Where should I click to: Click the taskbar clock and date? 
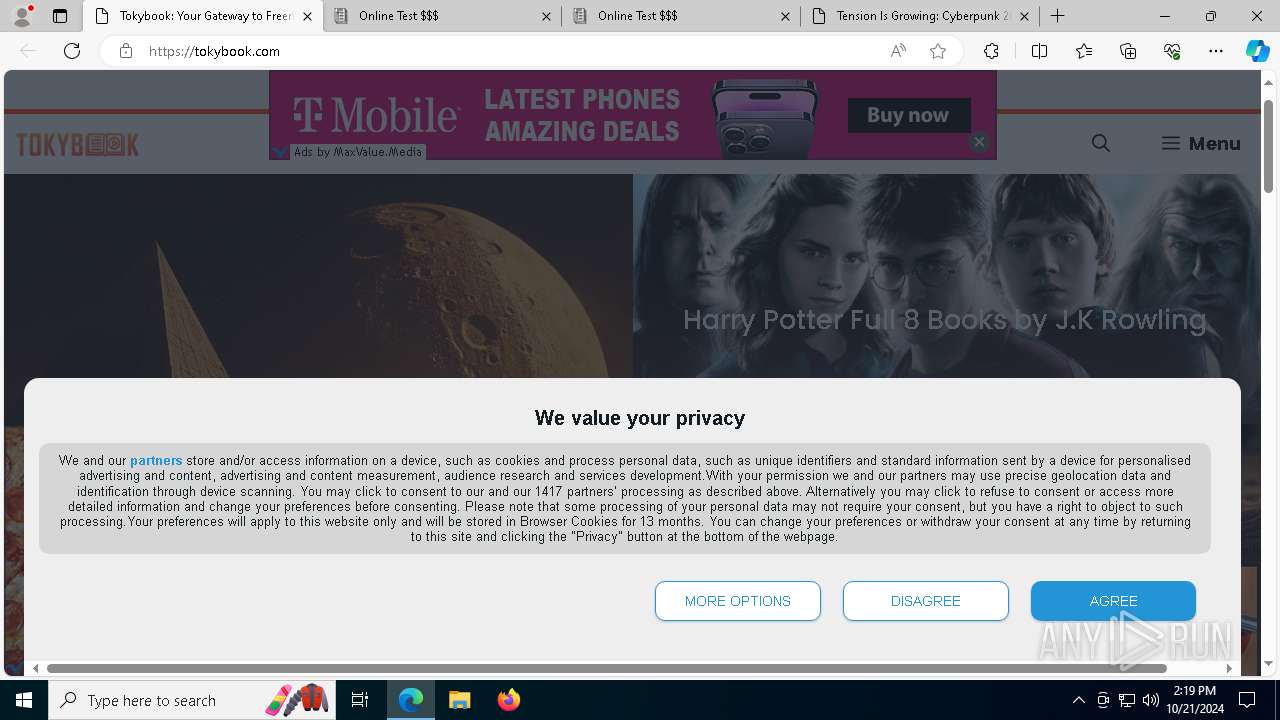click(1195, 700)
